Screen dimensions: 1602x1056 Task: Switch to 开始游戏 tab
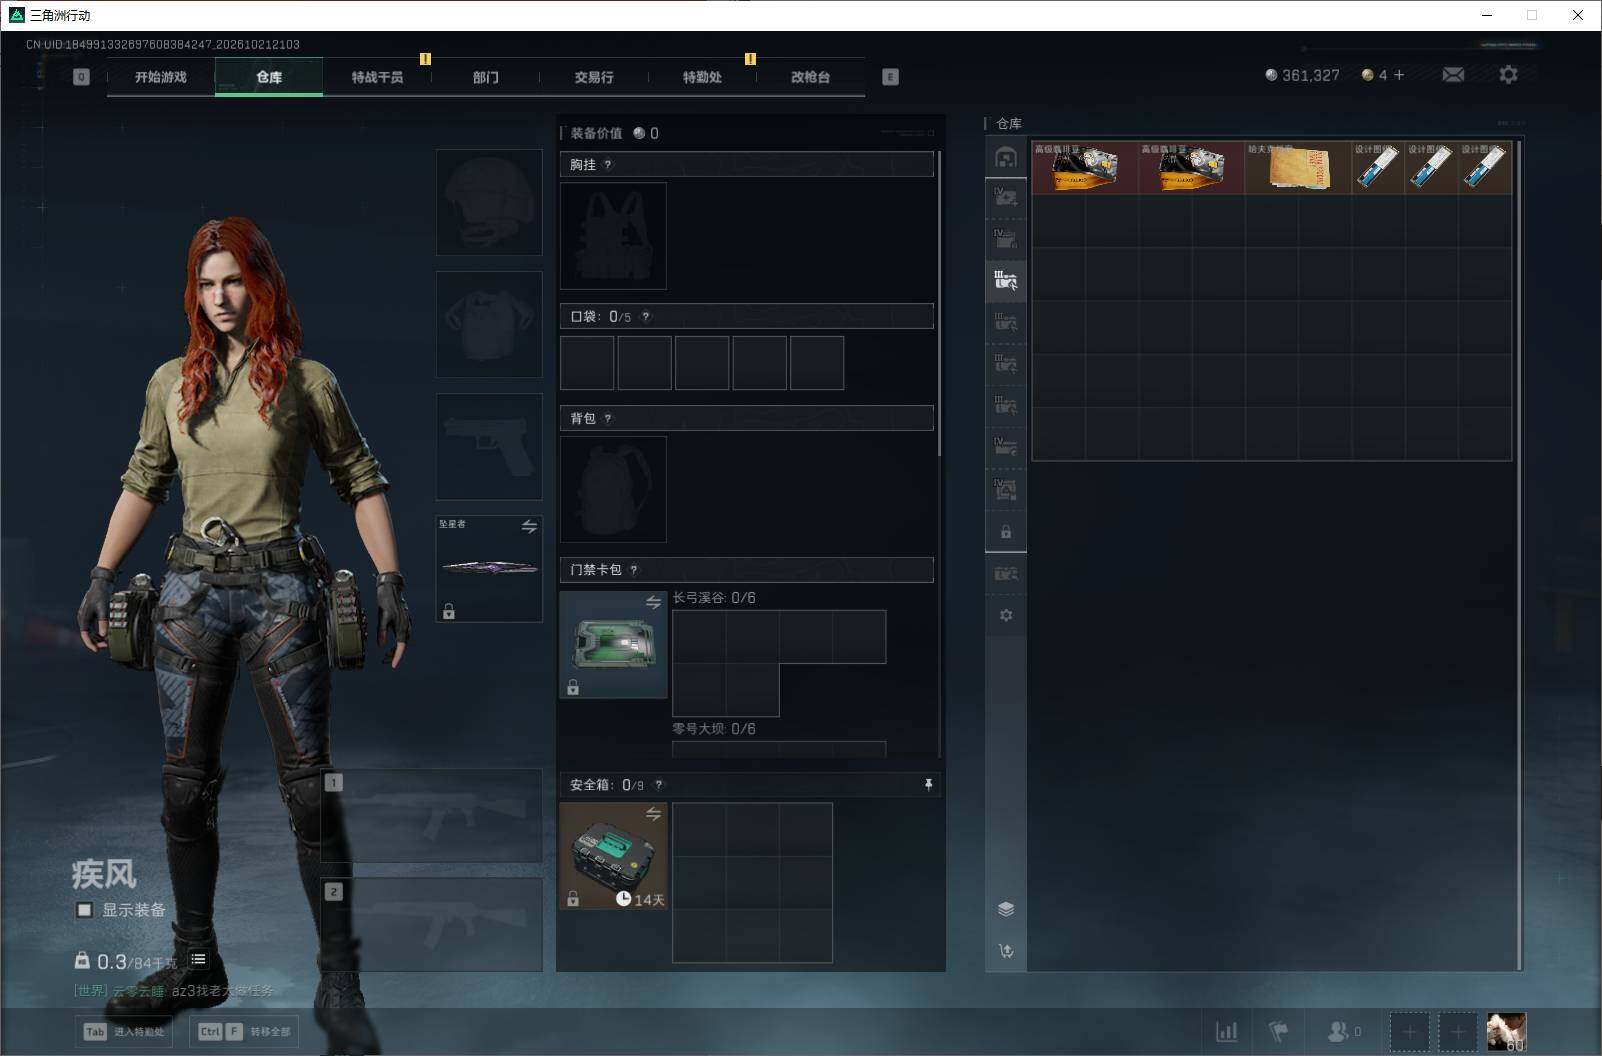161,77
